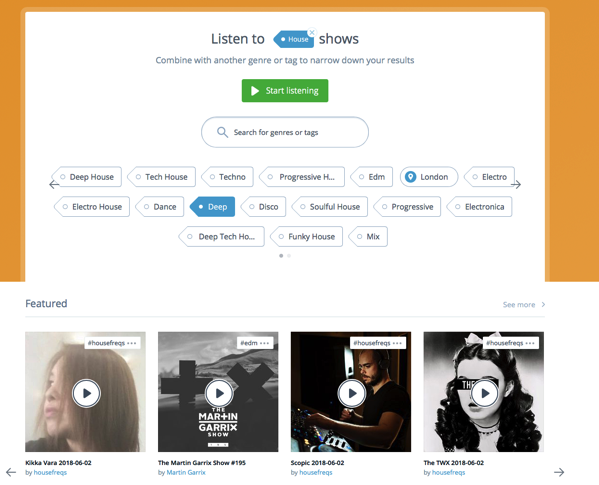Go to next tag page with right arrow

click(x=516, y=184)
